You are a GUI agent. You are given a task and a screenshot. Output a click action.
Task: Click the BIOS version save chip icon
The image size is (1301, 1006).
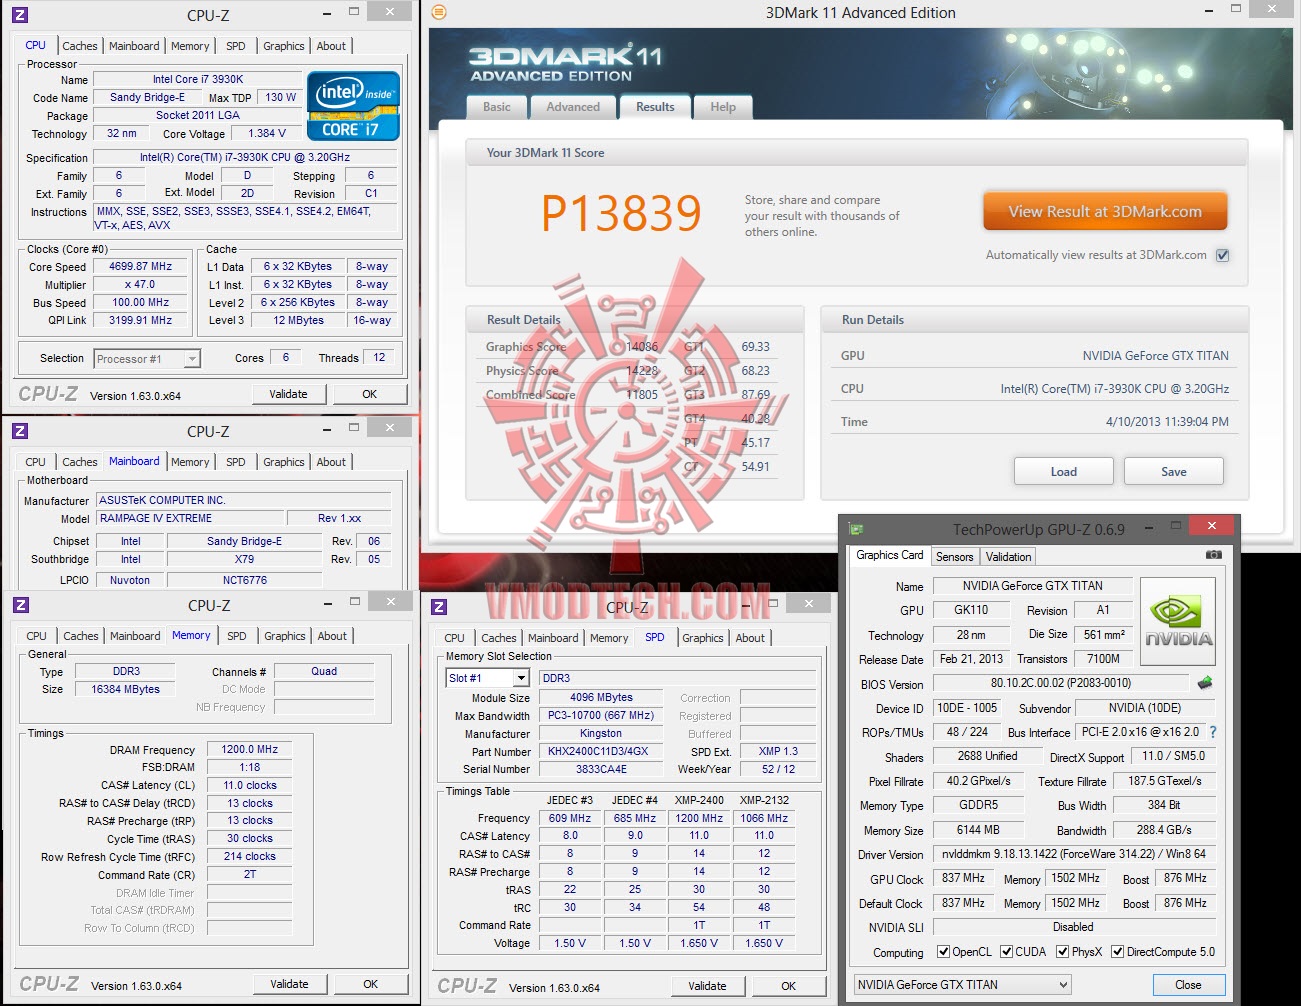pyautogui.click(x=1205, y=683)
